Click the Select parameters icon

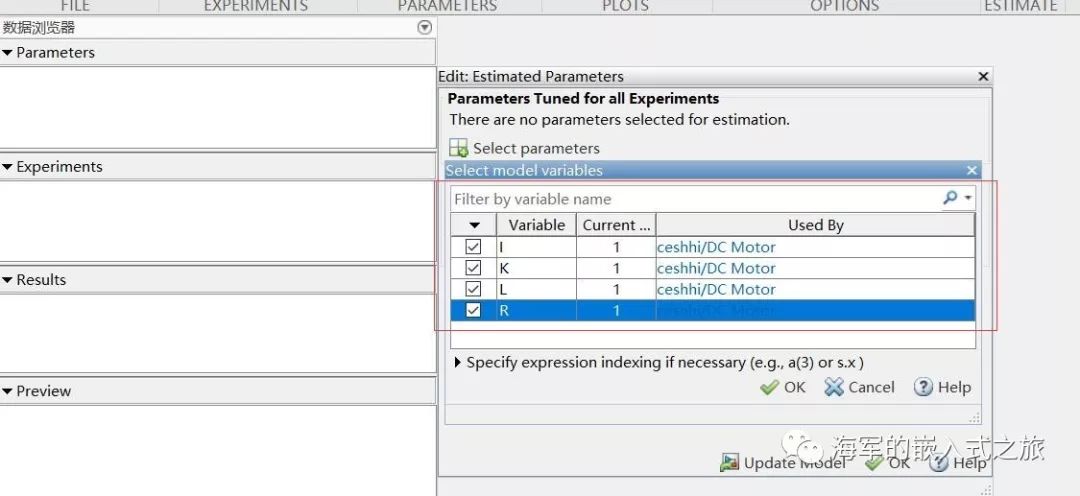coord(459,148)
